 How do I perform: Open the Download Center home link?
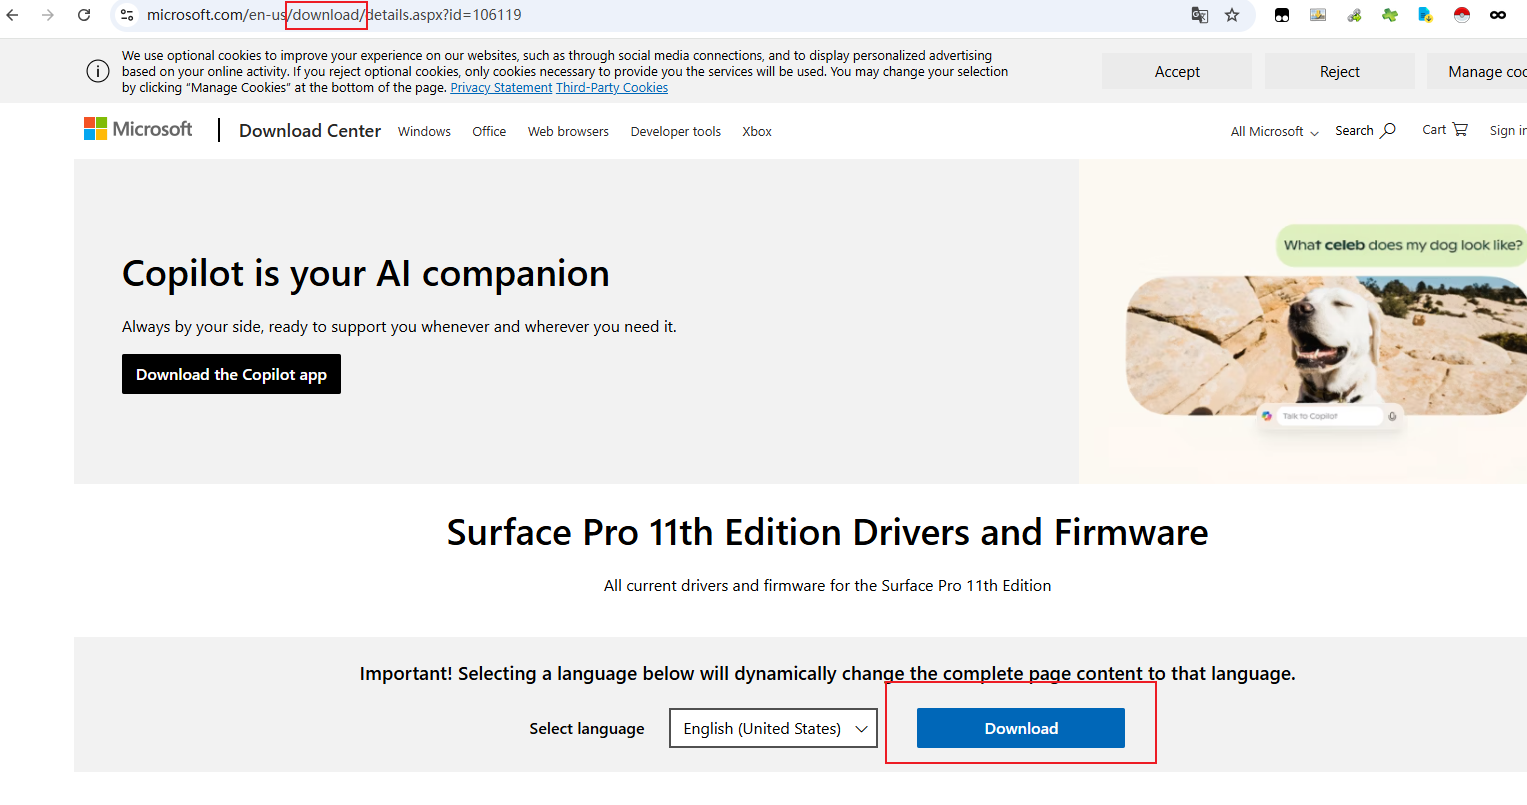310,130
